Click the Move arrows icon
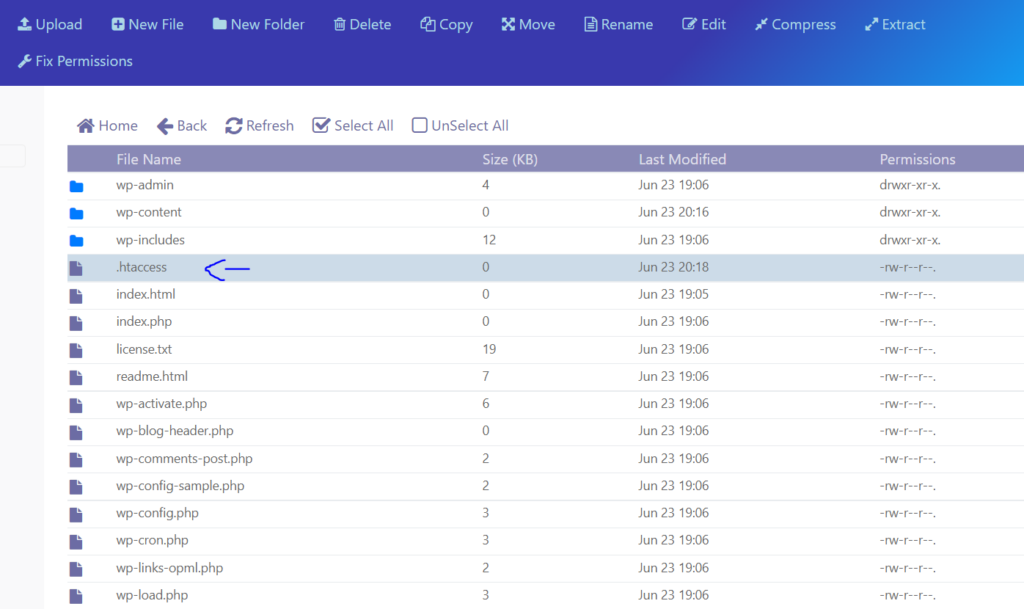This screenshot has width=1024, height=609. click(x=508, y=24)
